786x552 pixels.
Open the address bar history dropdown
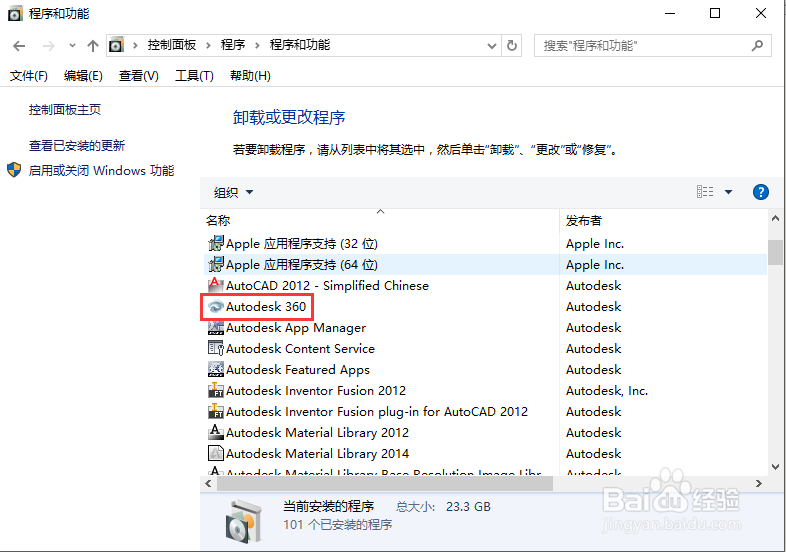pos(492,46)
